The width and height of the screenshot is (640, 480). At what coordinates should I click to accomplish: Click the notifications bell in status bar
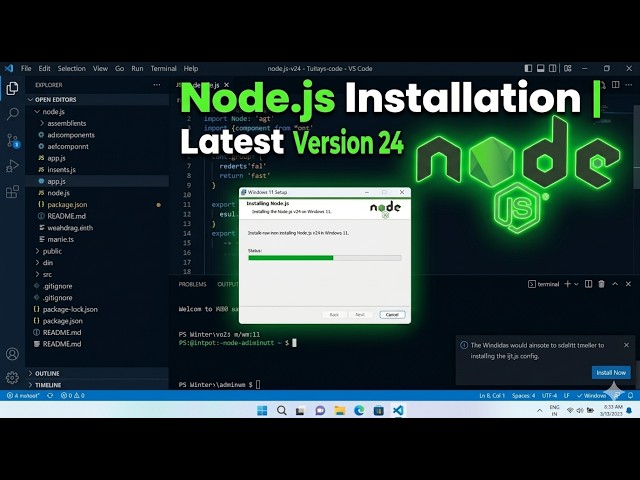click(631, 395)
